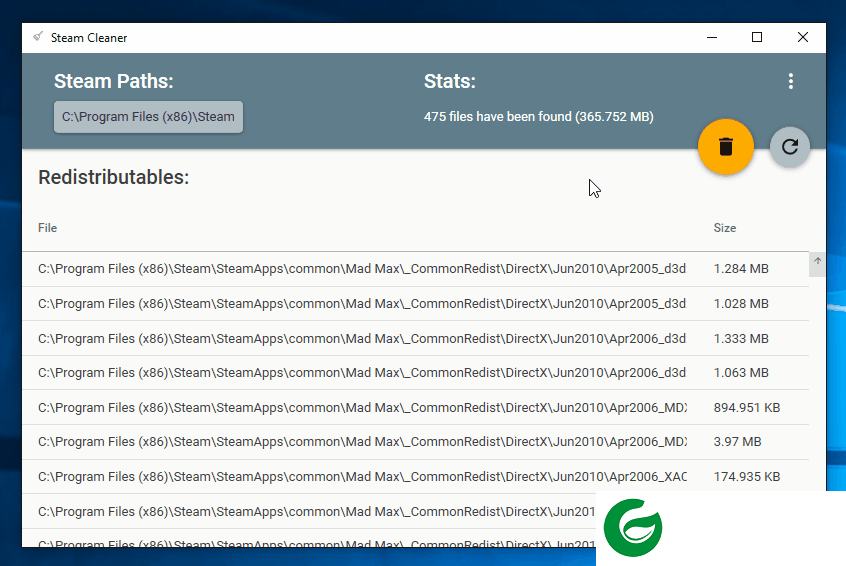
Task: Select the row with size 1.063 MB
Action: tap(415, 373)
